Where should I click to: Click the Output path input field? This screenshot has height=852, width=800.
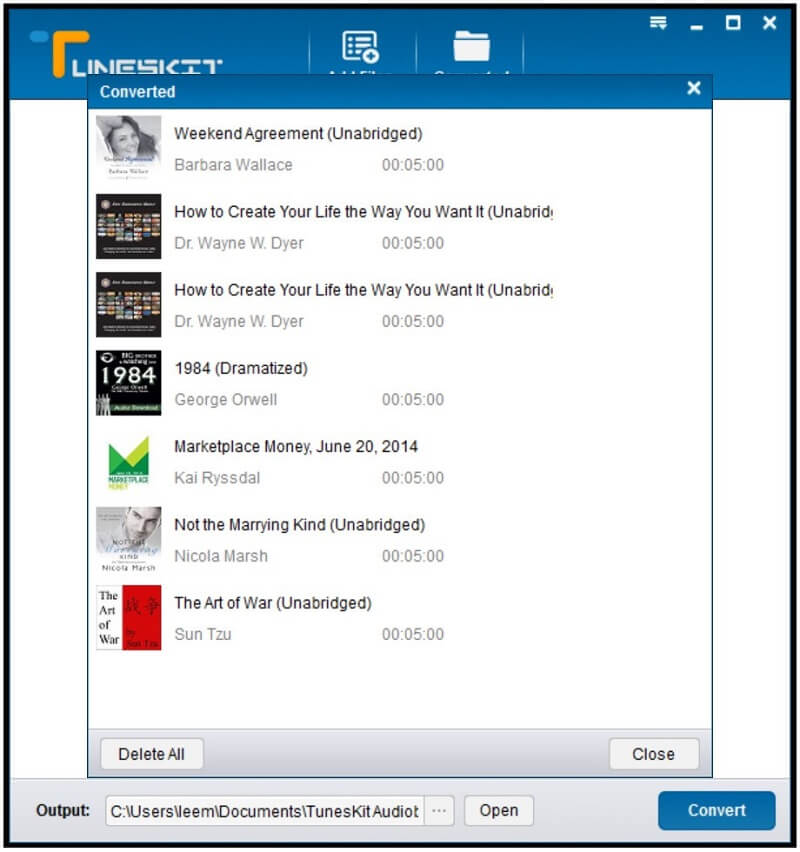[265, 811]
